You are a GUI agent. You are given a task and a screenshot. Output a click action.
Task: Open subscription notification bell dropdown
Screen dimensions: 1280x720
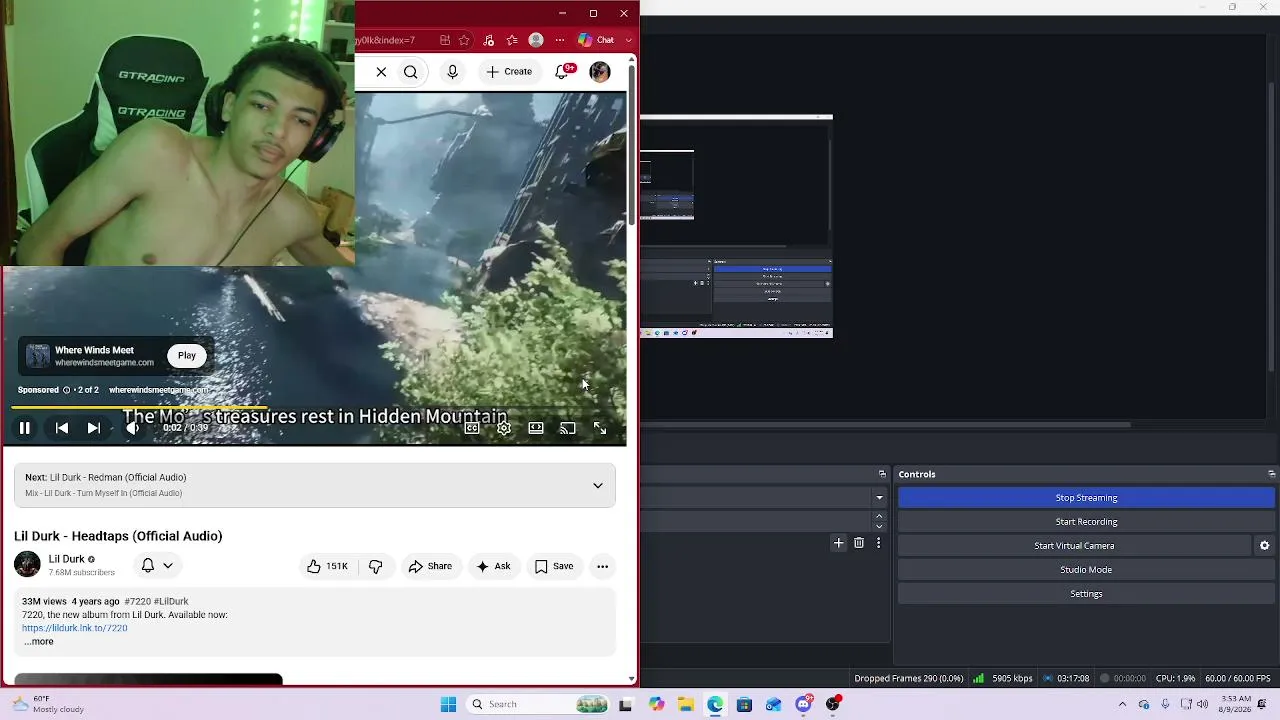pos(157,566)
